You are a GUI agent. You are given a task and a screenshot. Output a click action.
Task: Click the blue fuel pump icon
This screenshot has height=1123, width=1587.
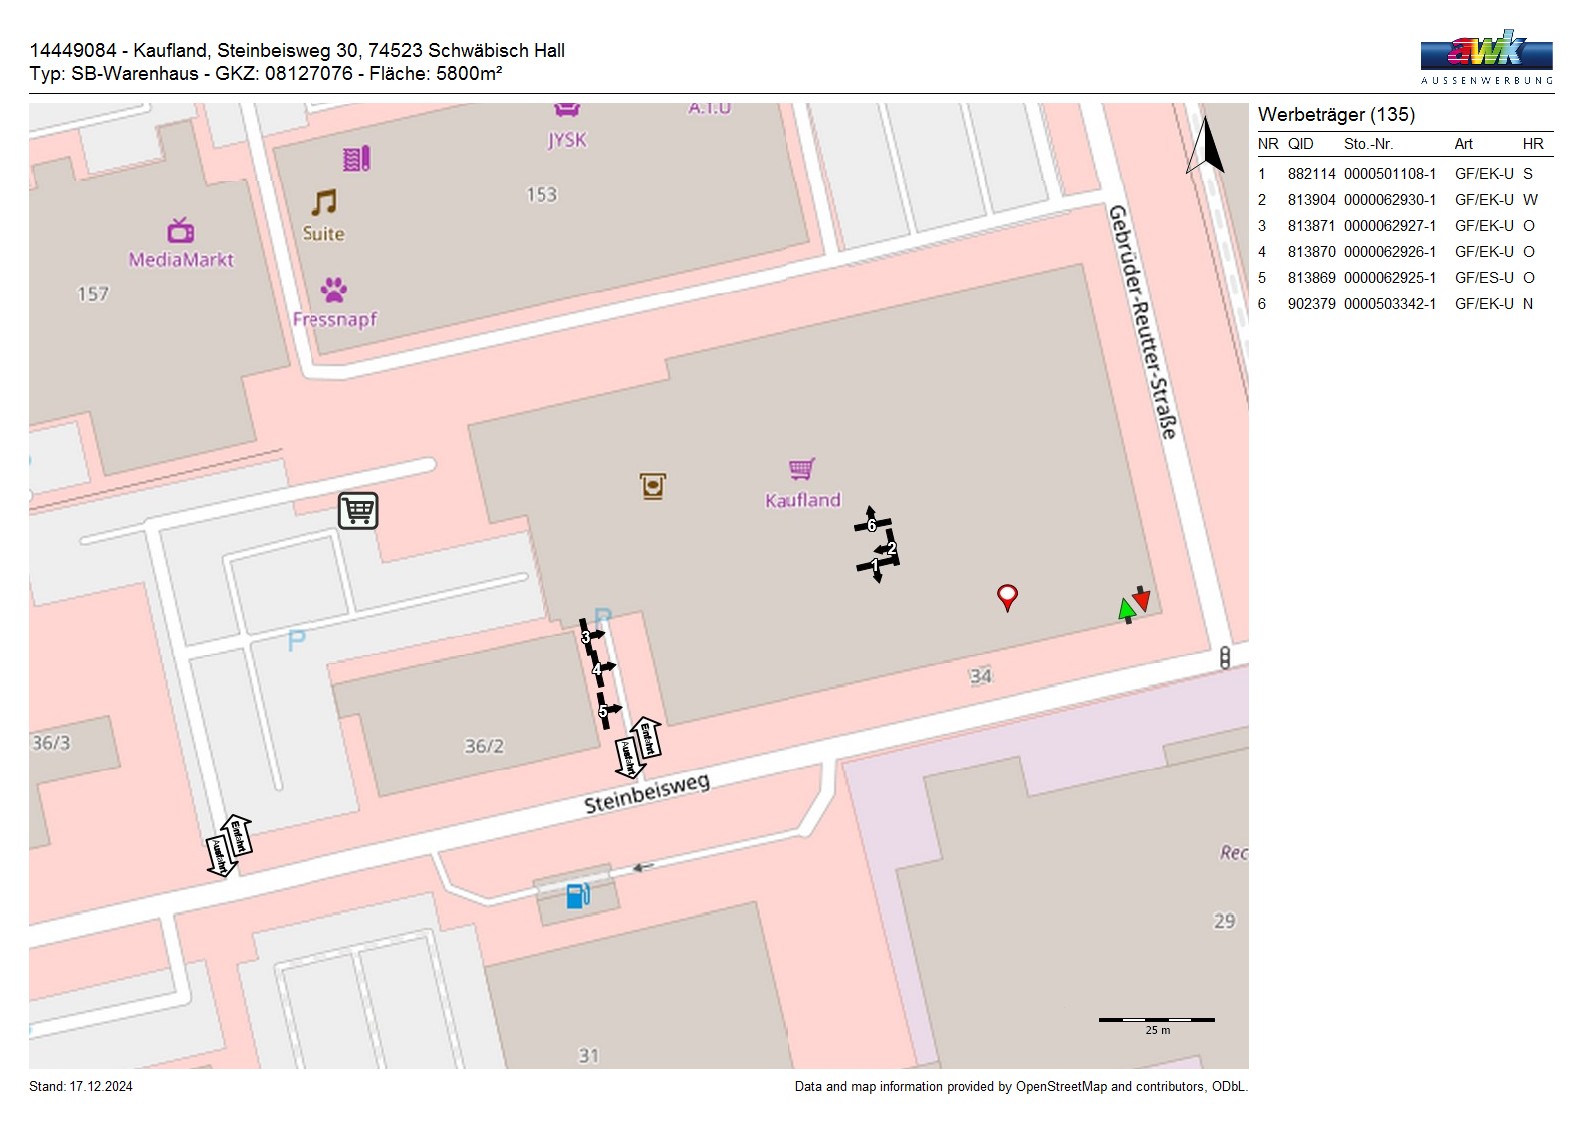[x=578, y=895]
